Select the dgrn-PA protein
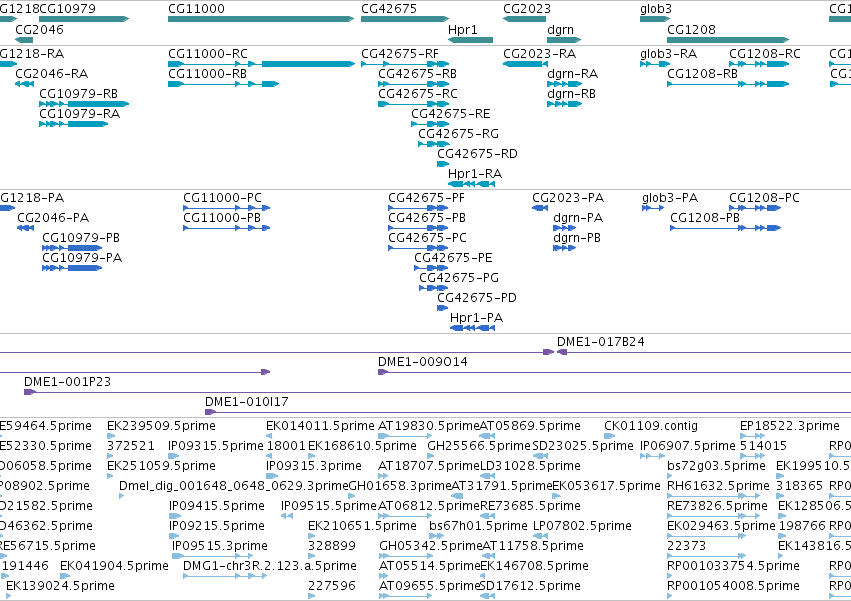The image size is (851, 601). [x=578, y=218]
